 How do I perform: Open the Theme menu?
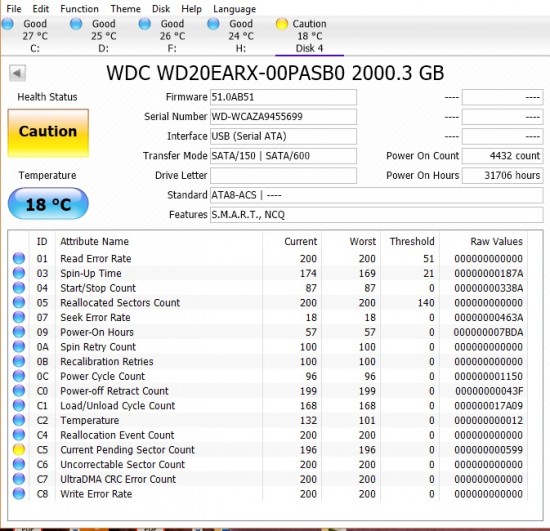pos(126,9)
